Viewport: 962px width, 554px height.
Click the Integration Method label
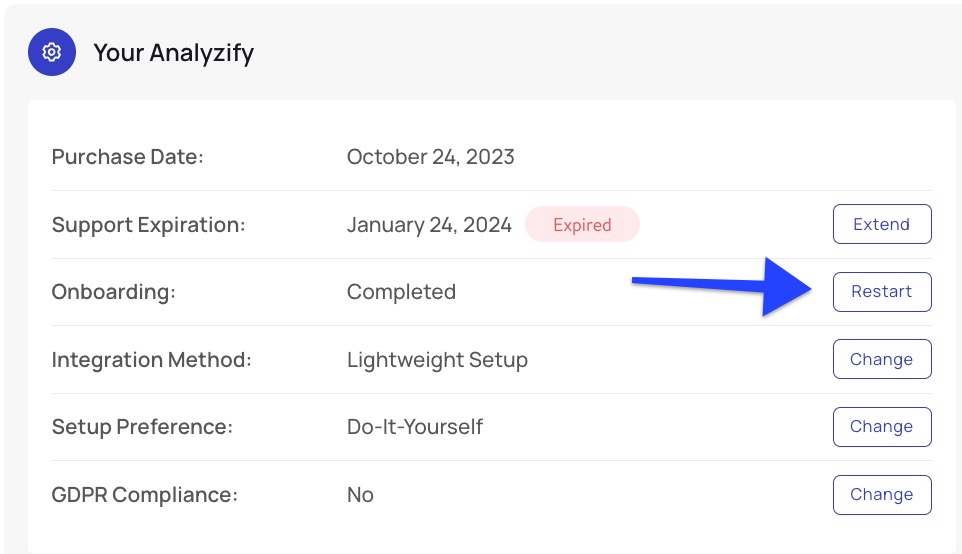[152, 360]
